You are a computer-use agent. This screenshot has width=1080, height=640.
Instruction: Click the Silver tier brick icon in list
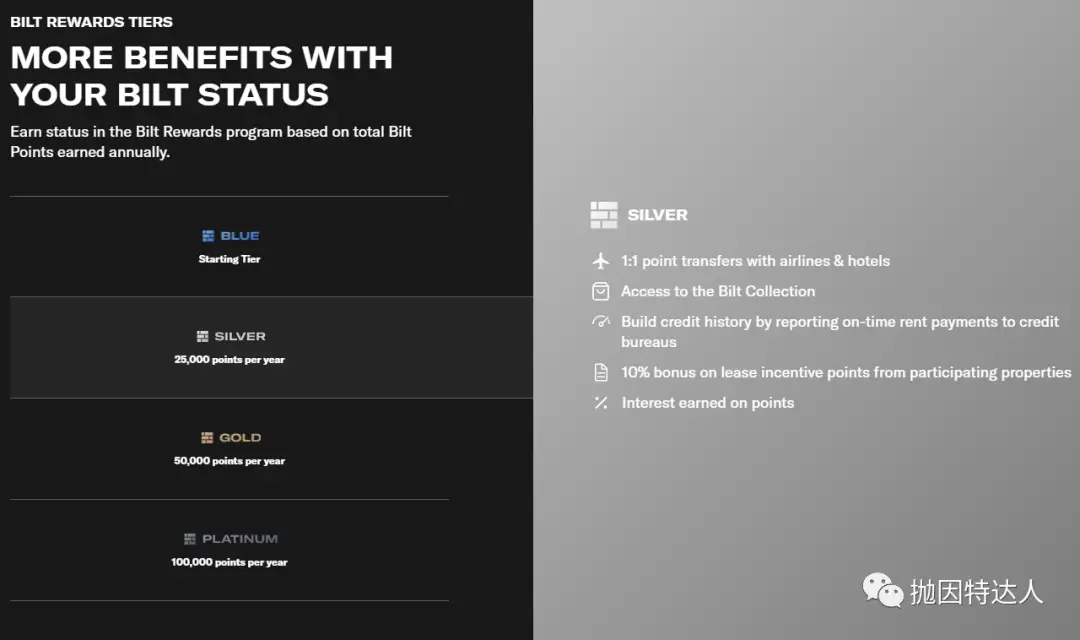pos(202,337)
